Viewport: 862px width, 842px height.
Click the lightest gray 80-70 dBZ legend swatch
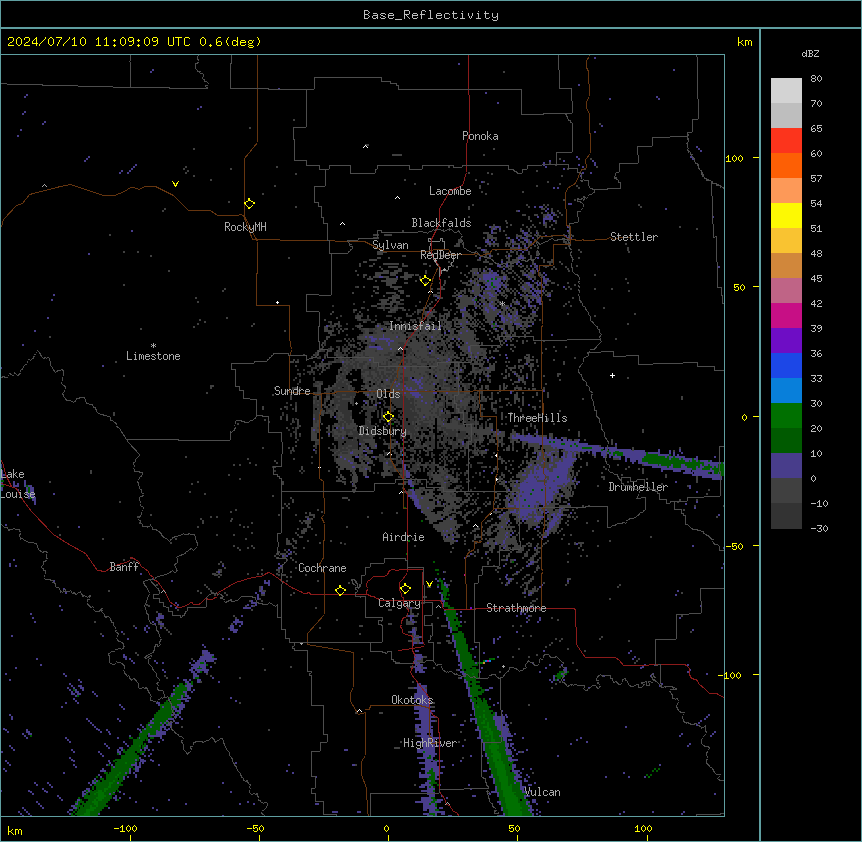[x=786, y=91]
